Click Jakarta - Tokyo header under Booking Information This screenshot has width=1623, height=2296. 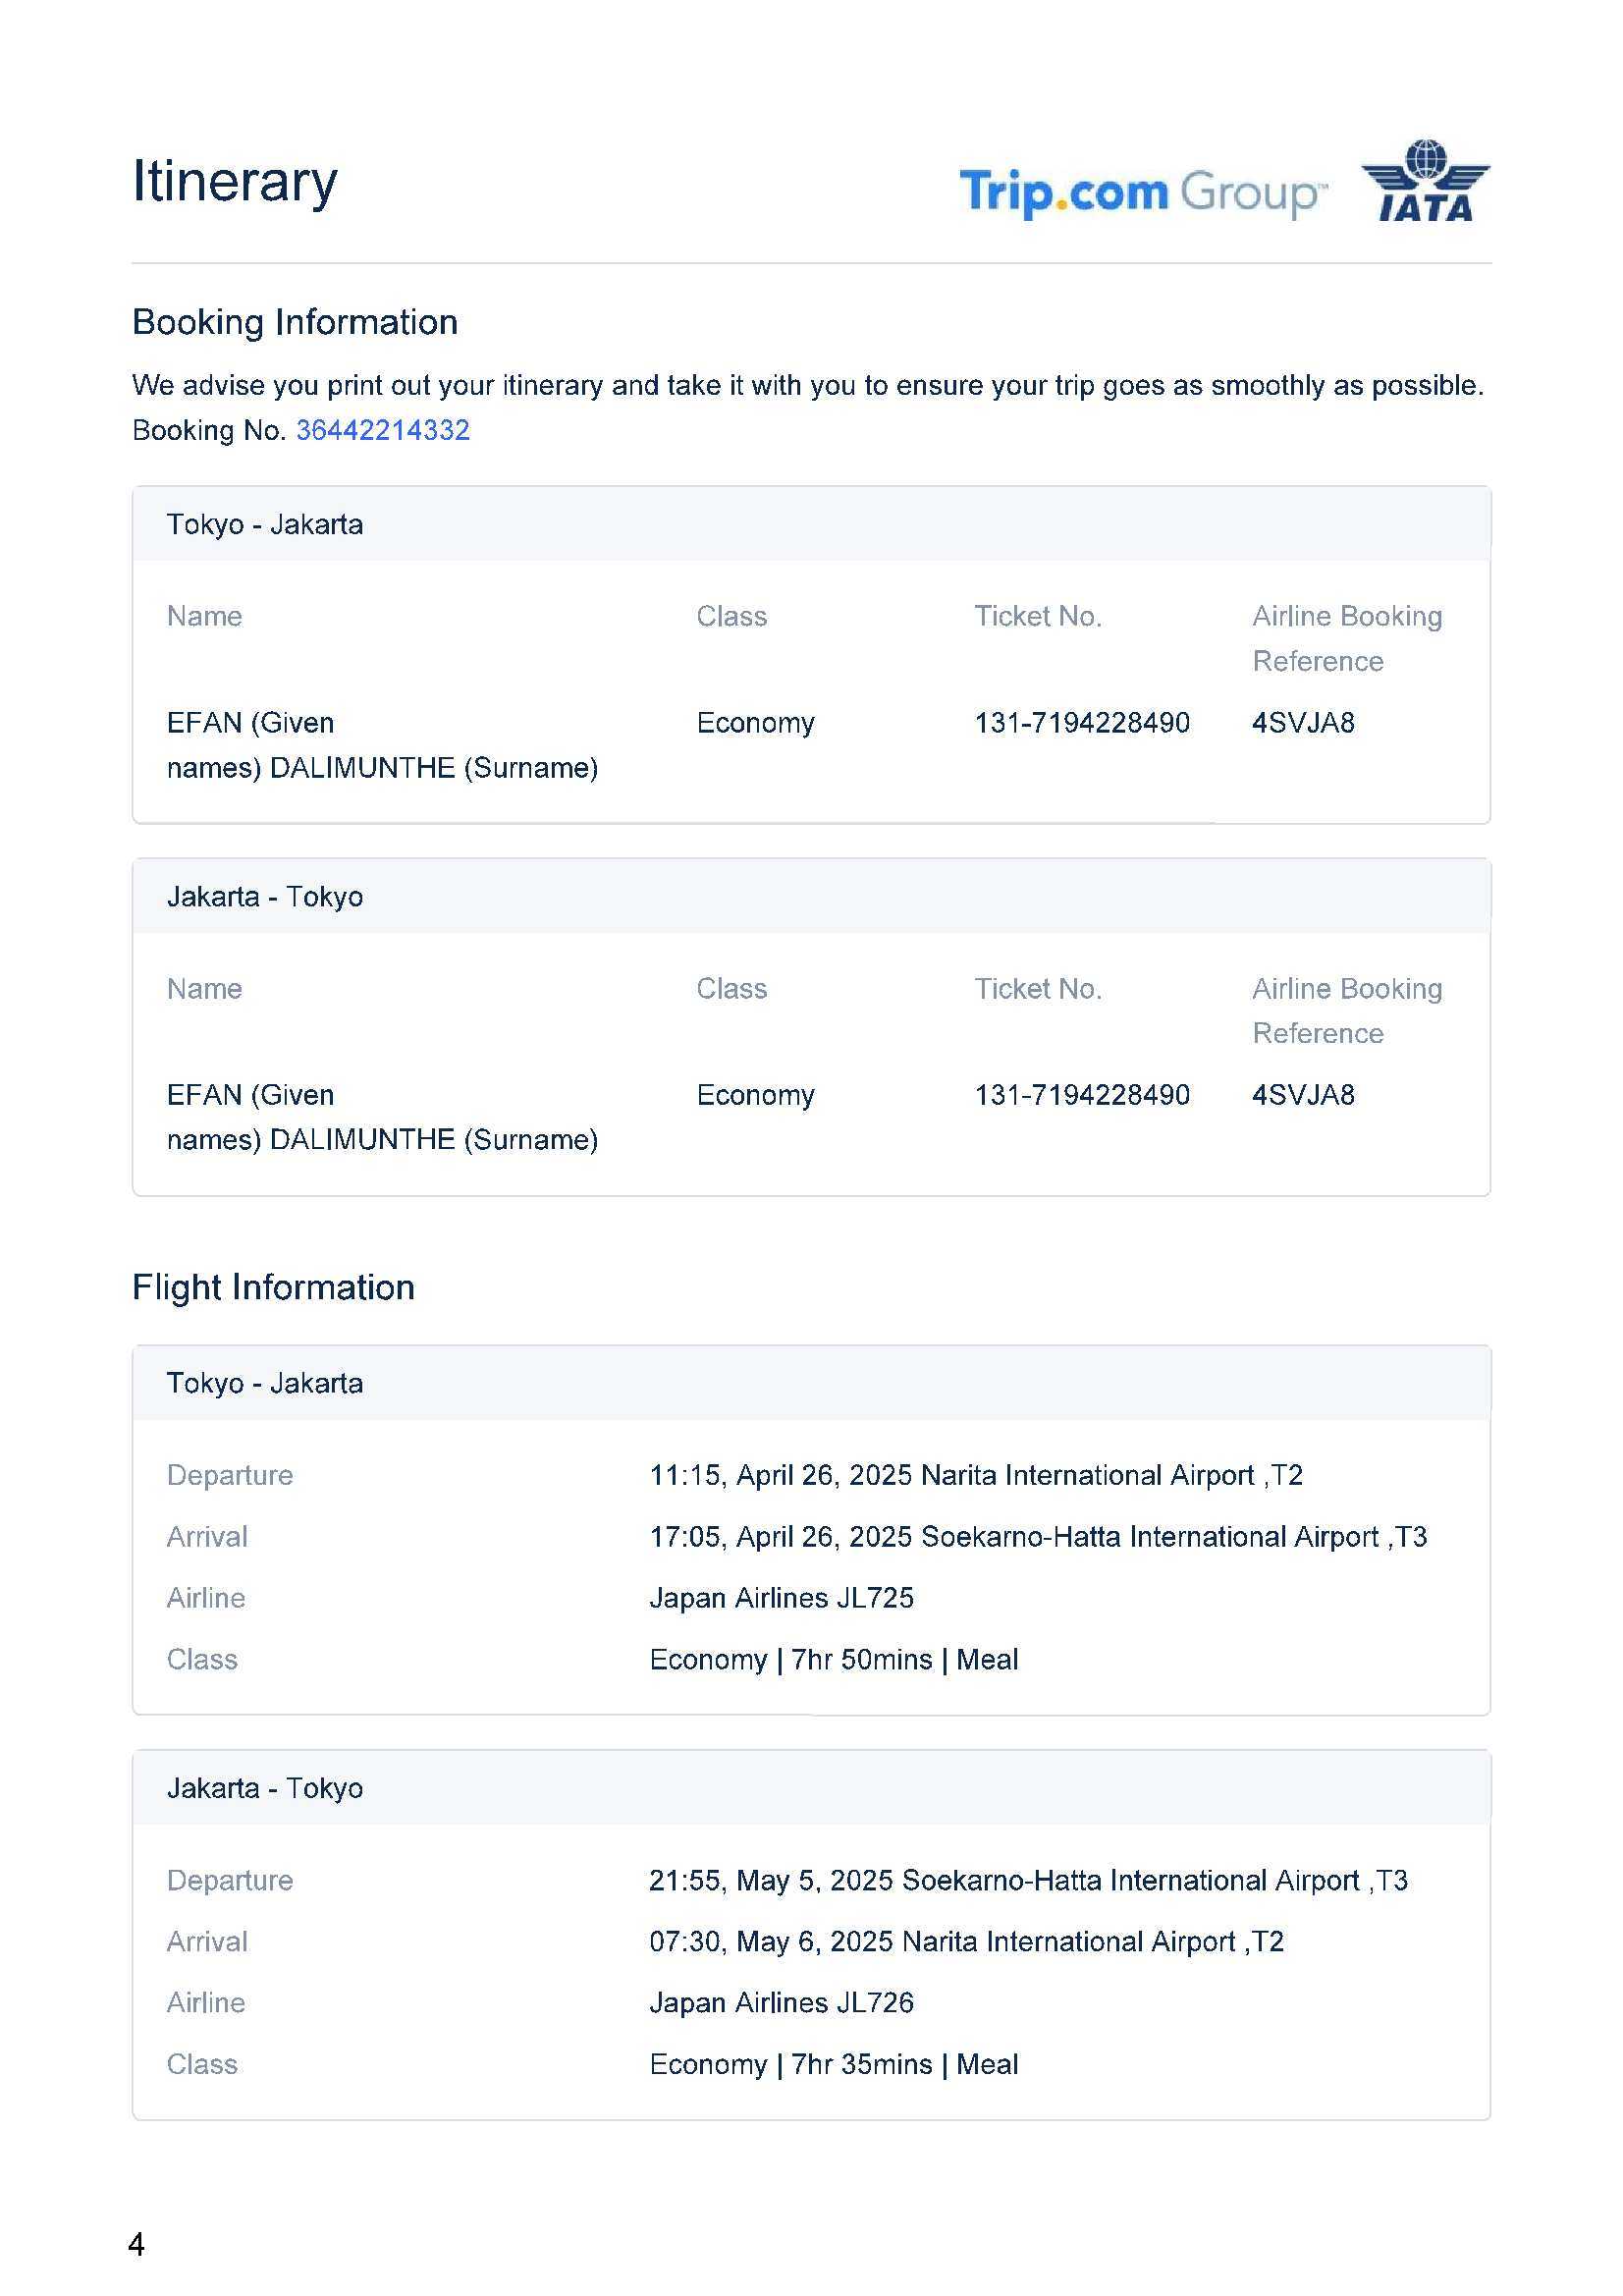265,896
